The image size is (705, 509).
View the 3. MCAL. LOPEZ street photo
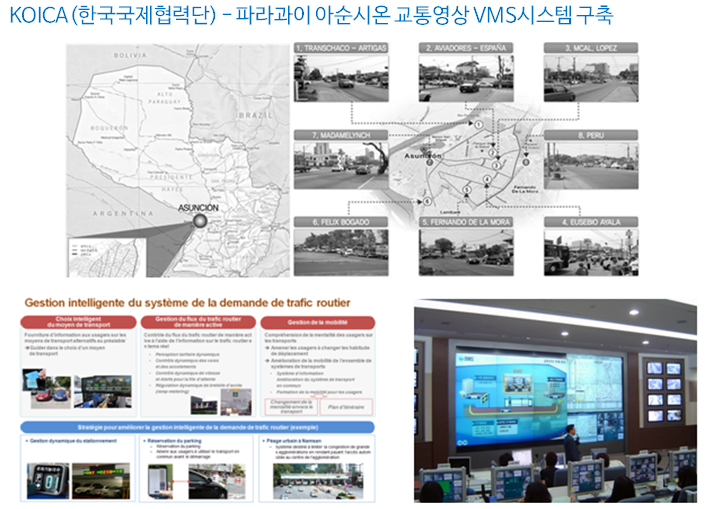591,74
